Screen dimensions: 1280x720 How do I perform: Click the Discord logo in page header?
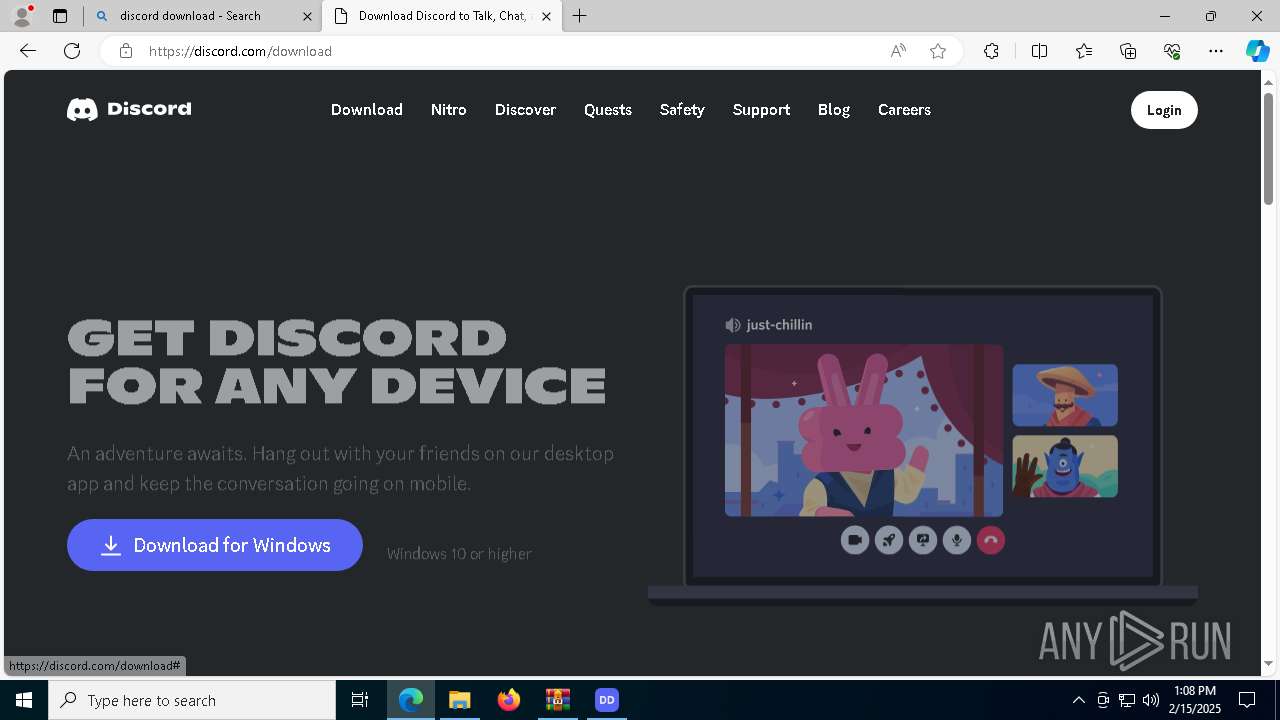click(129, 109)
